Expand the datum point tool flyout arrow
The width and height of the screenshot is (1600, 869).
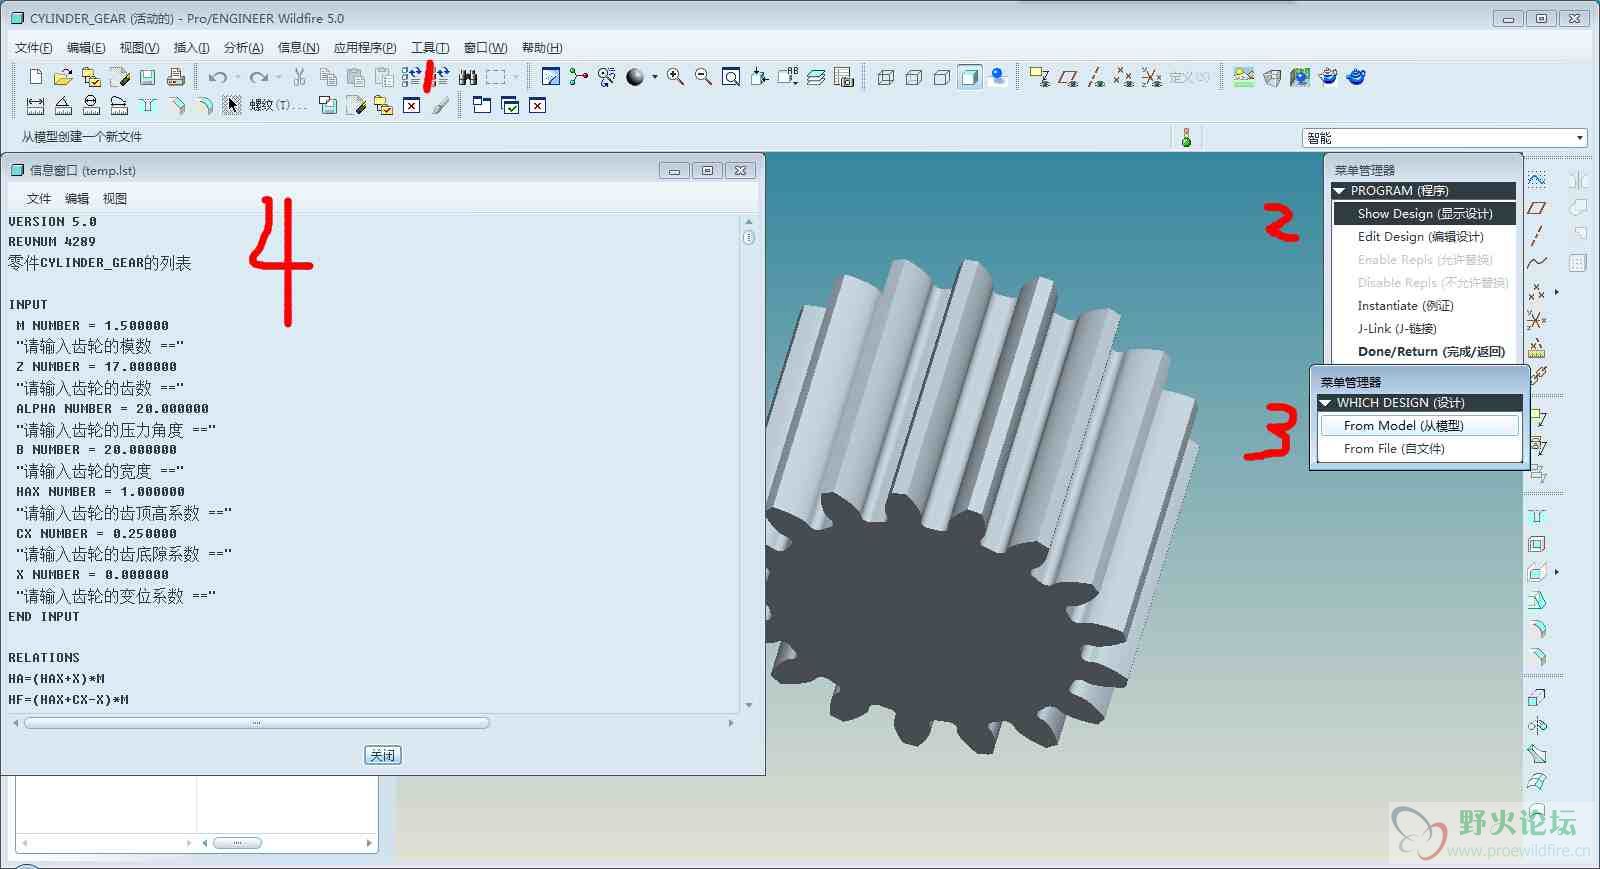pyautogui.click(x=1557, y=292)
